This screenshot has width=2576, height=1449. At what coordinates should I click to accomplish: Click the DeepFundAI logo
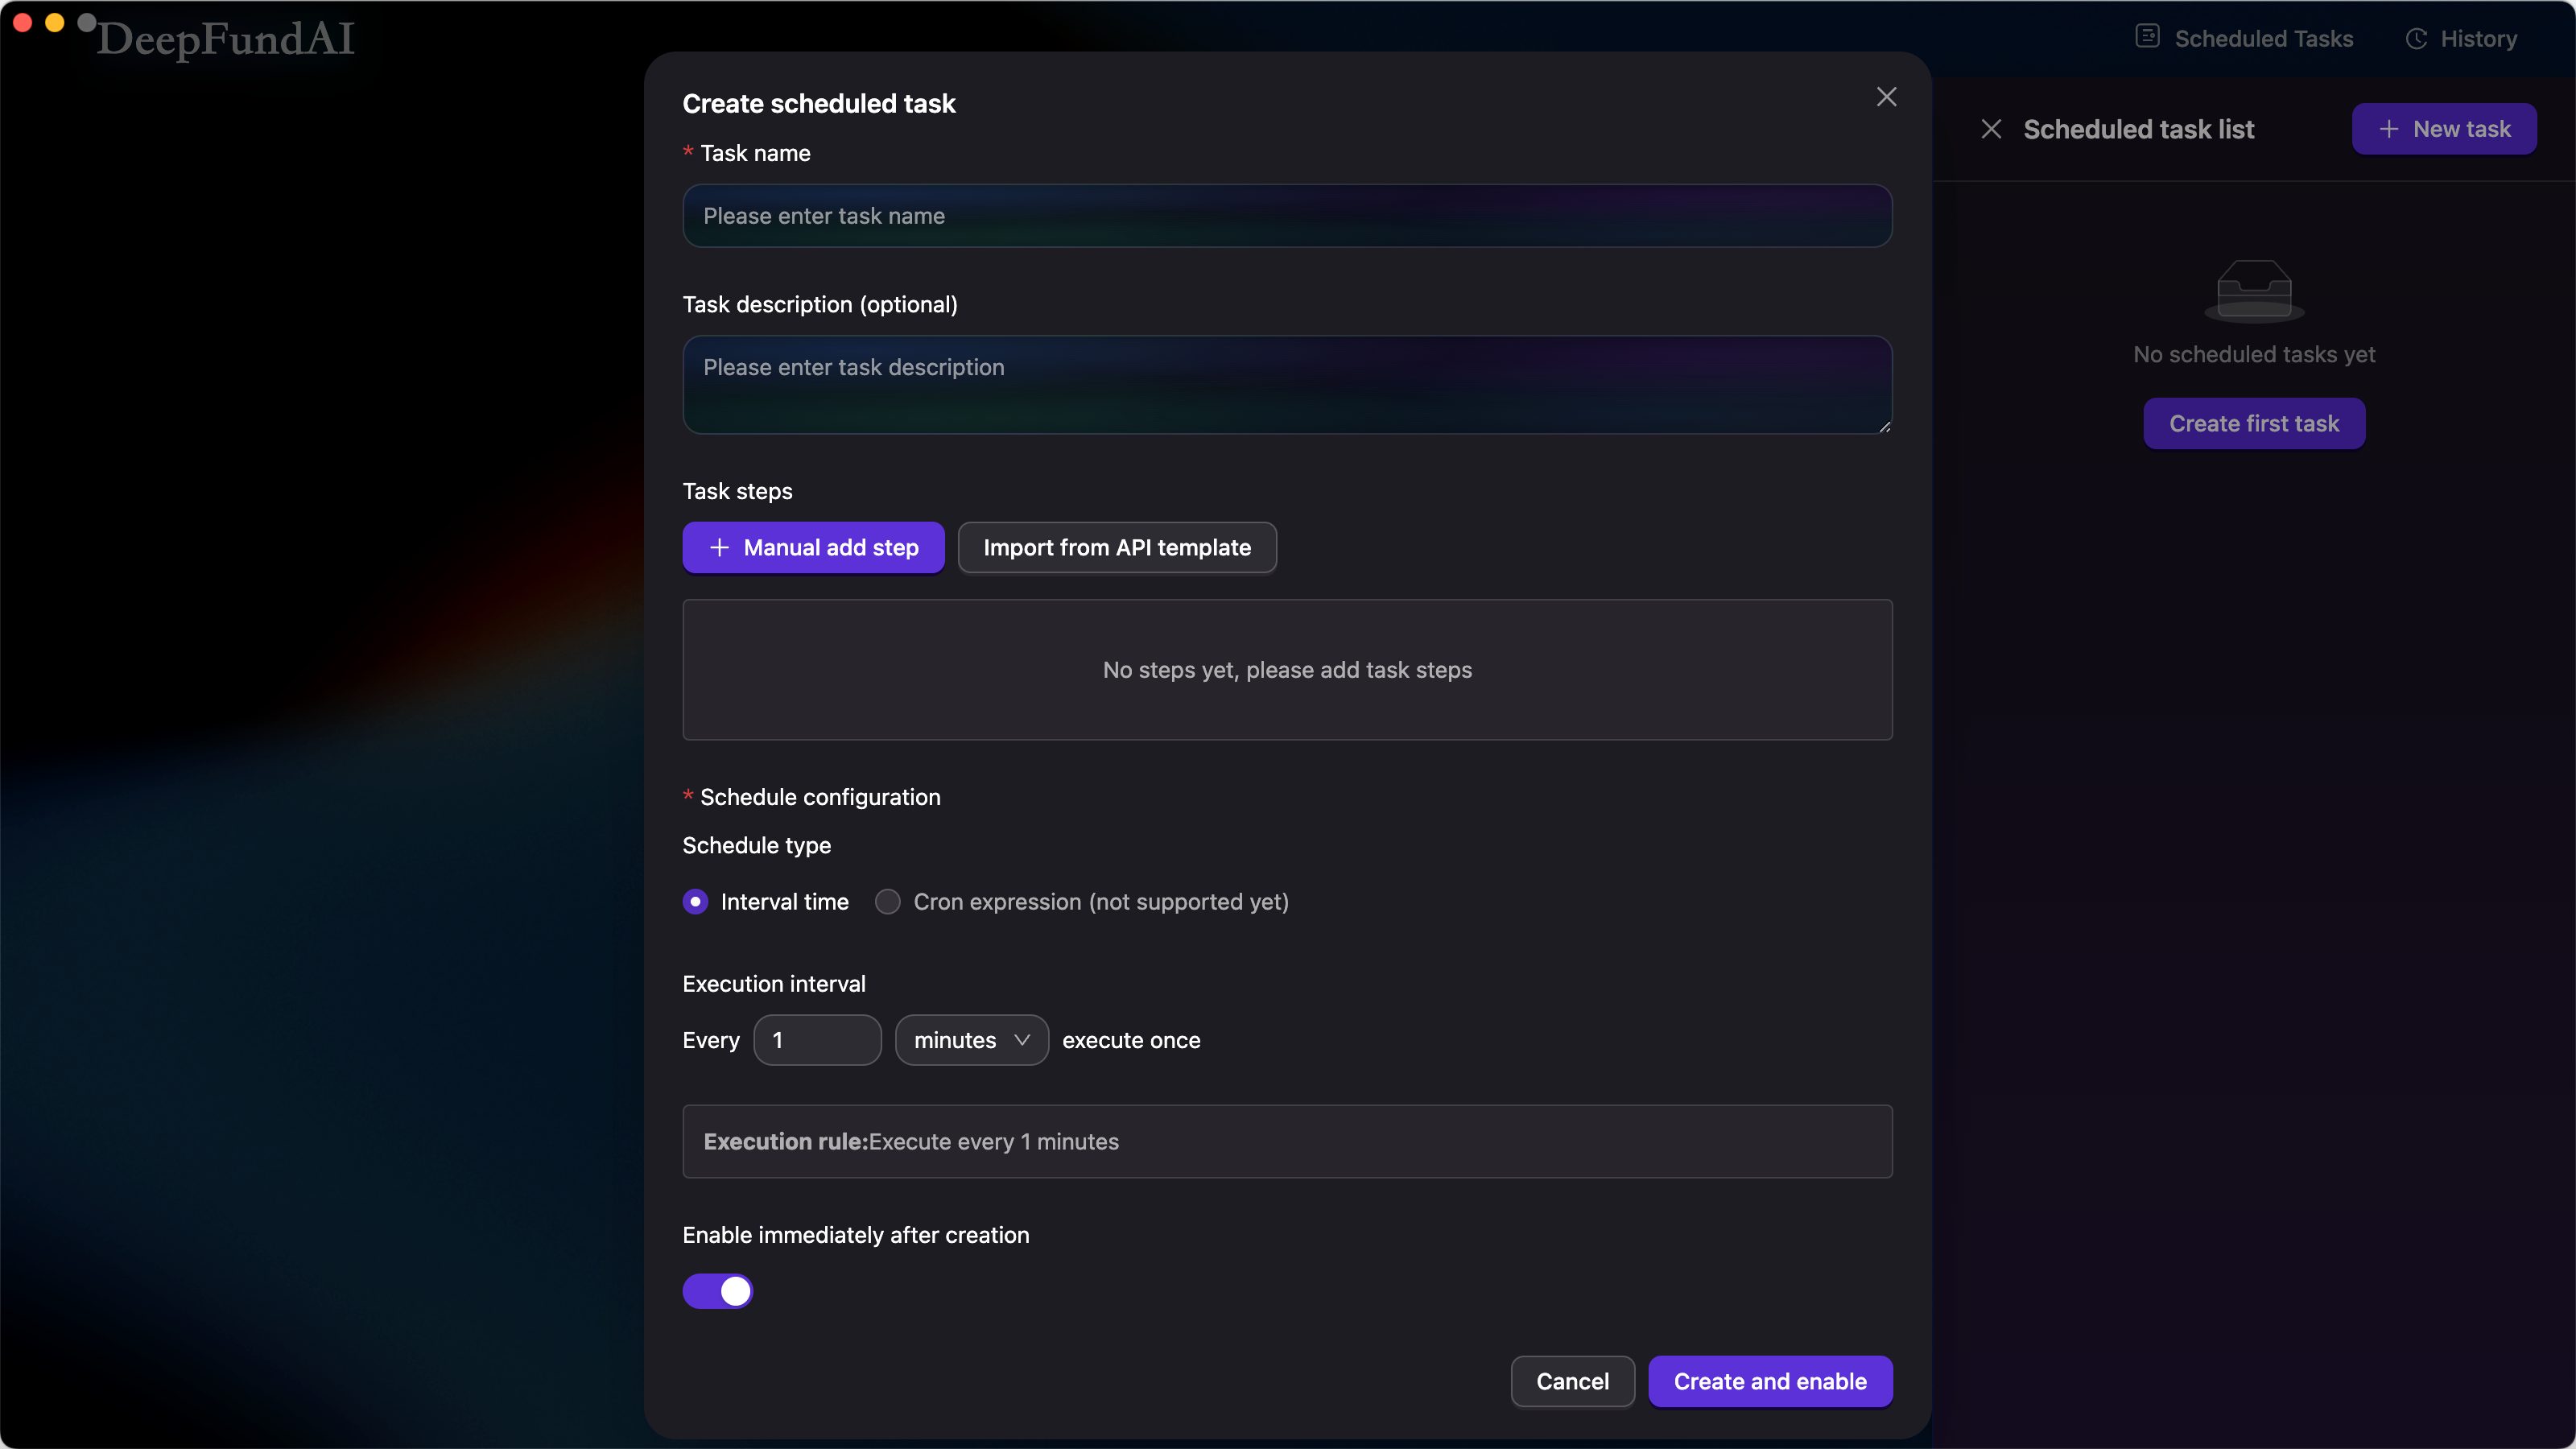coord(226,40)
